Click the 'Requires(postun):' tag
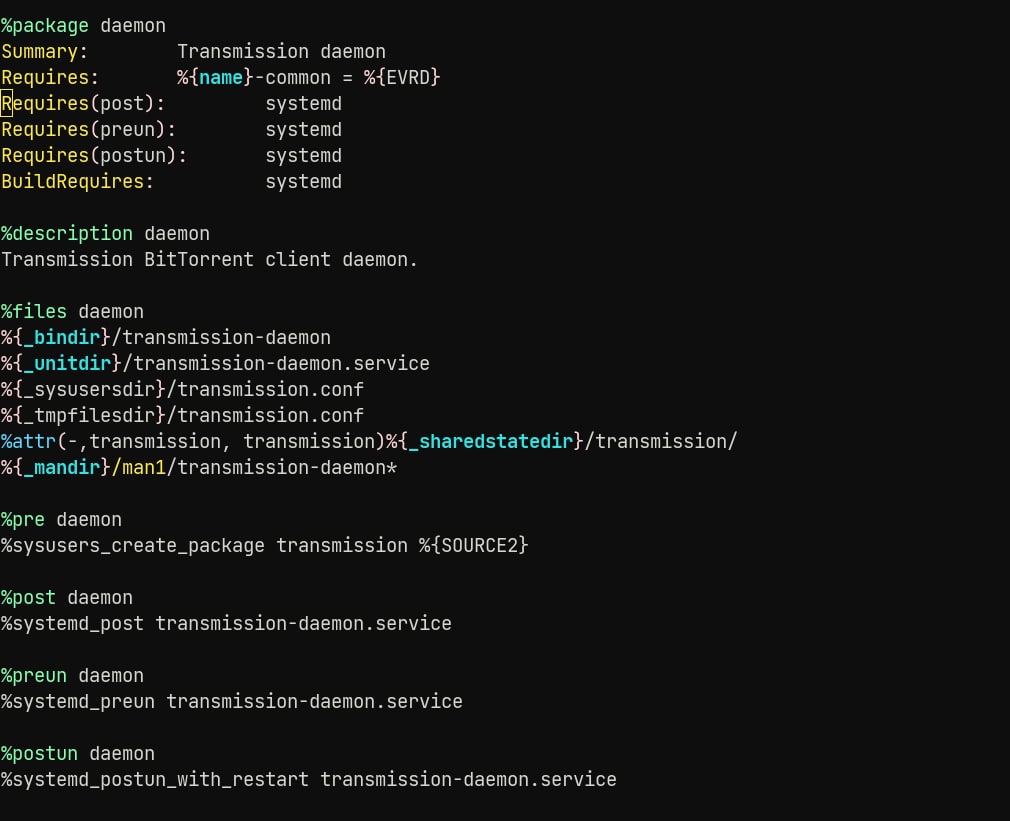The image size is (1010, 821). pos(94,156)
